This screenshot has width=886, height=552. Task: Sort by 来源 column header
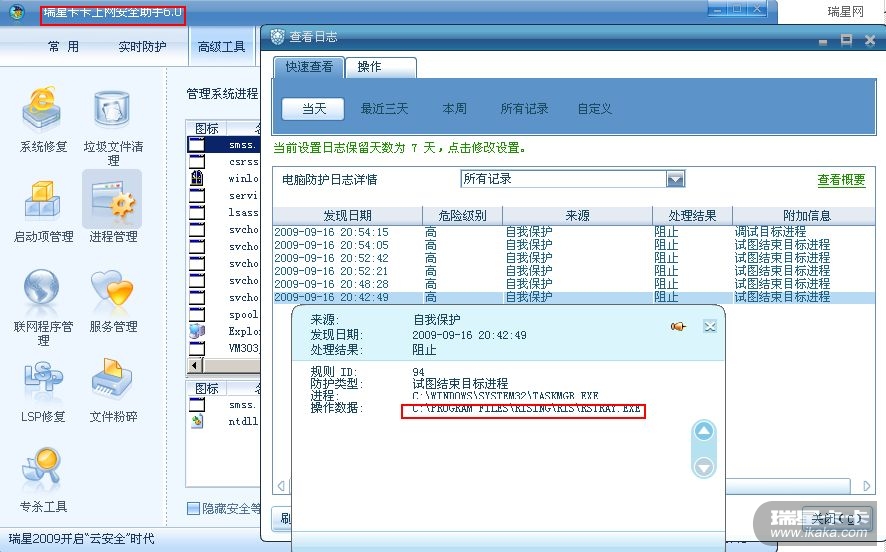[x=577, y=215]
